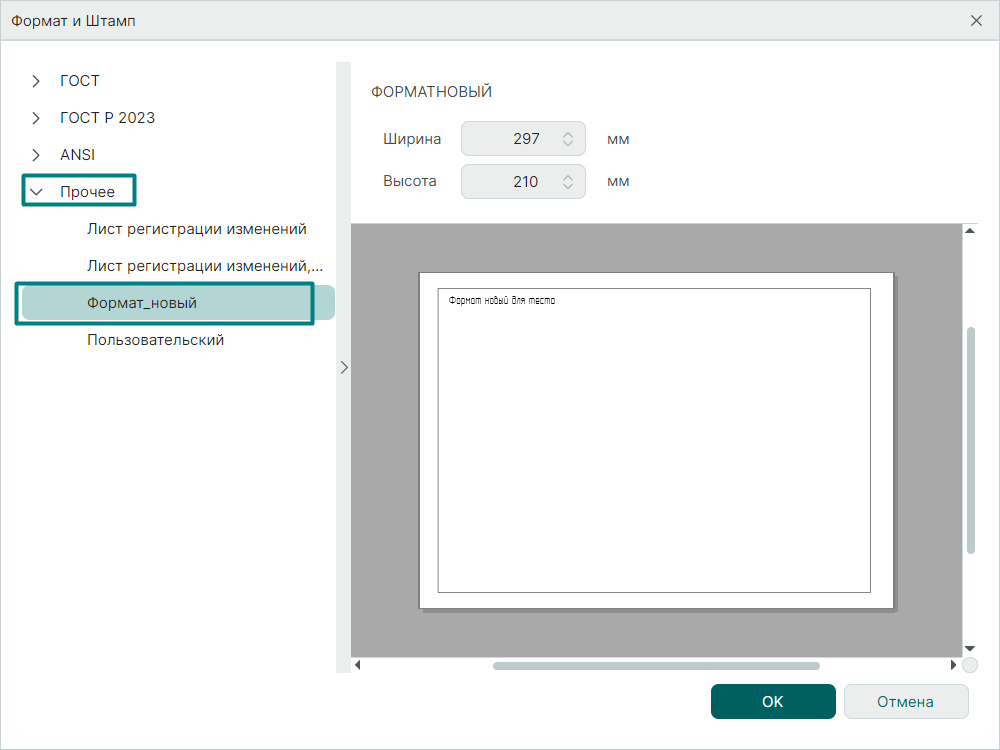Click the Ширина value field
Screen dimensions: 1000x750
(x=512, y=139)
